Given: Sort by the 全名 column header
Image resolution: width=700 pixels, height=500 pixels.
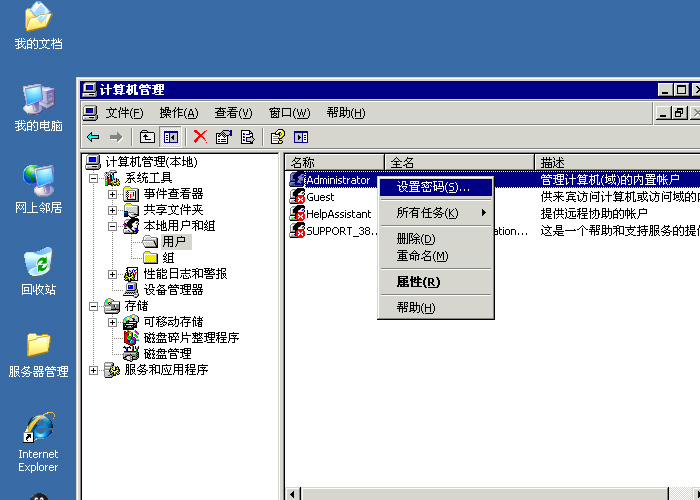Looking at the screenshot, I should tap(459, 162).
